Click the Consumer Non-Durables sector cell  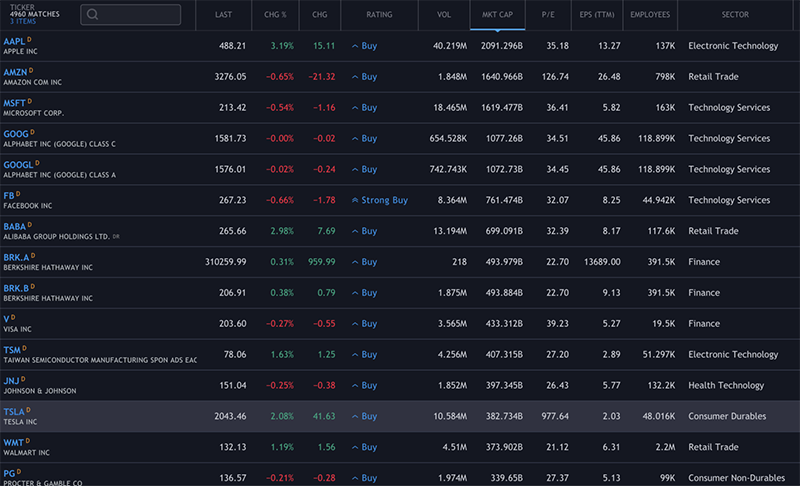pyautogui.click(x=737, y=478)
